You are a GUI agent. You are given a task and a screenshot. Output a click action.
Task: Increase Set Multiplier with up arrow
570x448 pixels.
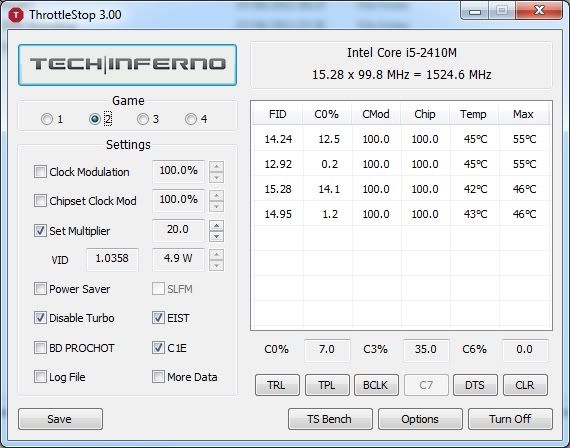point(217,225)
